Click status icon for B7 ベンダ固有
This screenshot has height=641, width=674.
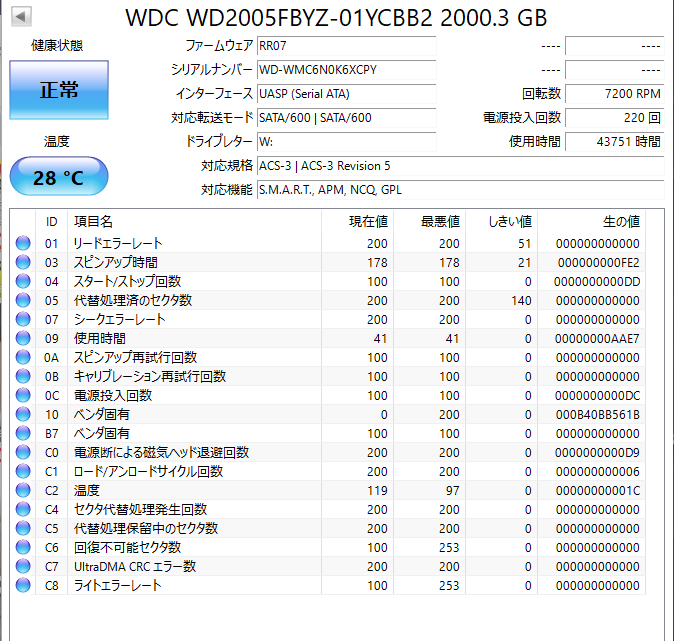coord(23,433)
